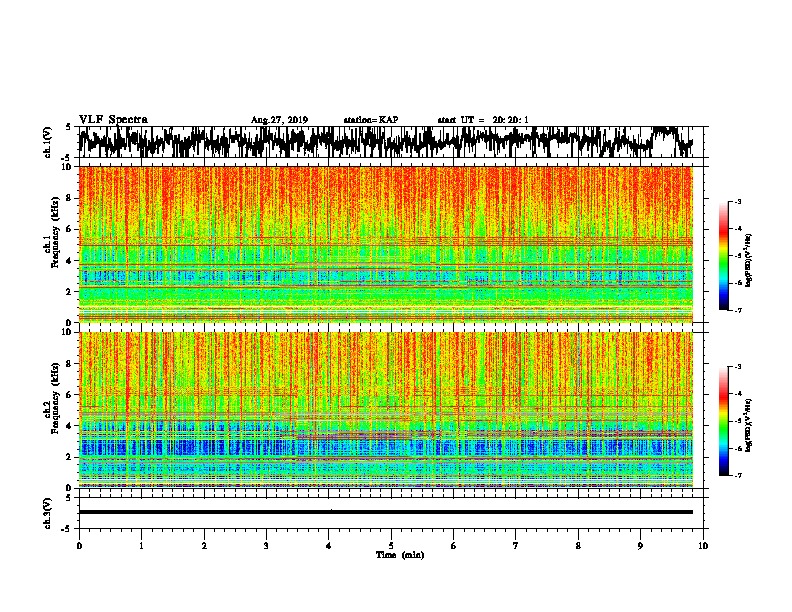Click the "ch.1(V)" waveform axis label
The image size is (792, 612).
pos(48,142)
